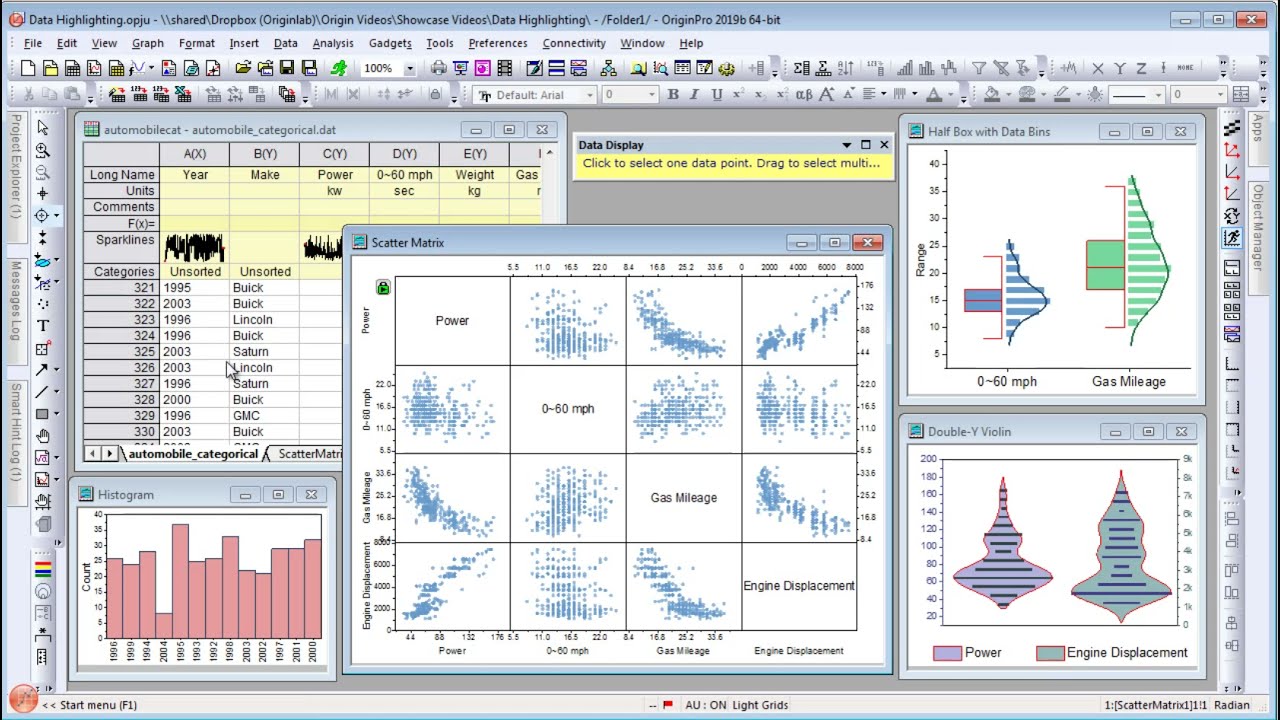Click the line color pen swatch
The height and width of the screenshot is (720, 1280).
point(1062,95)
